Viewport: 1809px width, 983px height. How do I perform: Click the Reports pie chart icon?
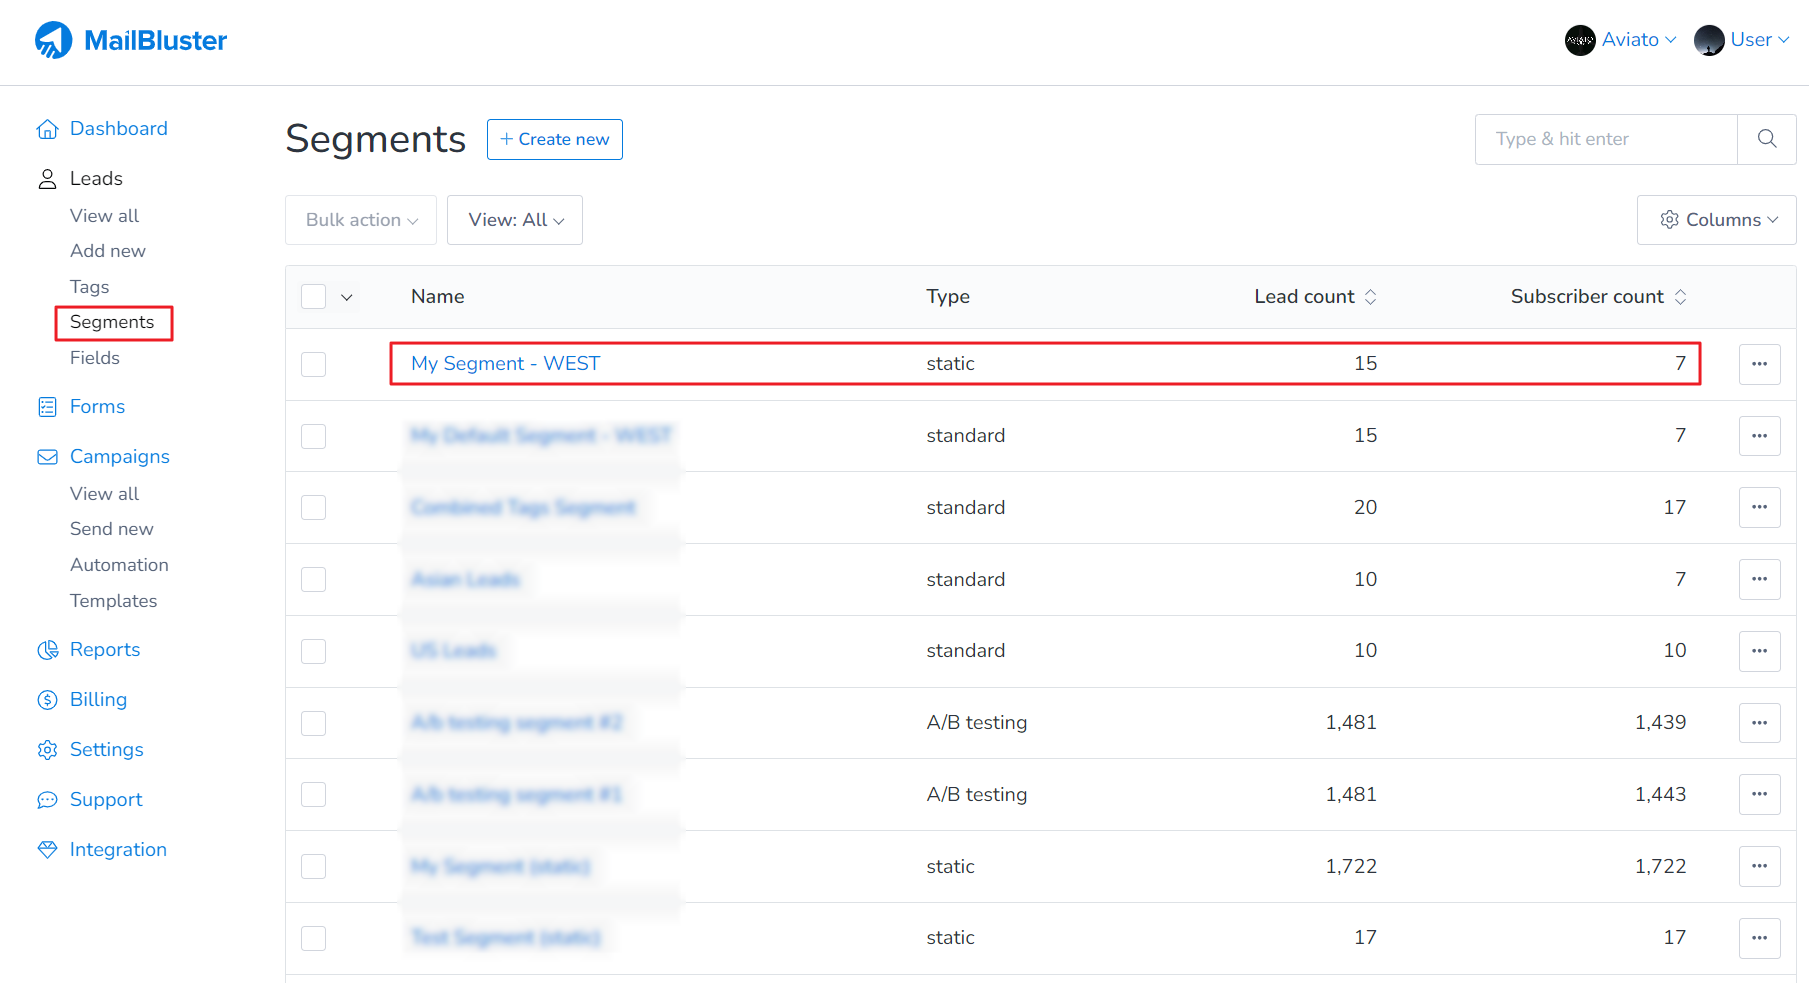[x=47, y=650]
